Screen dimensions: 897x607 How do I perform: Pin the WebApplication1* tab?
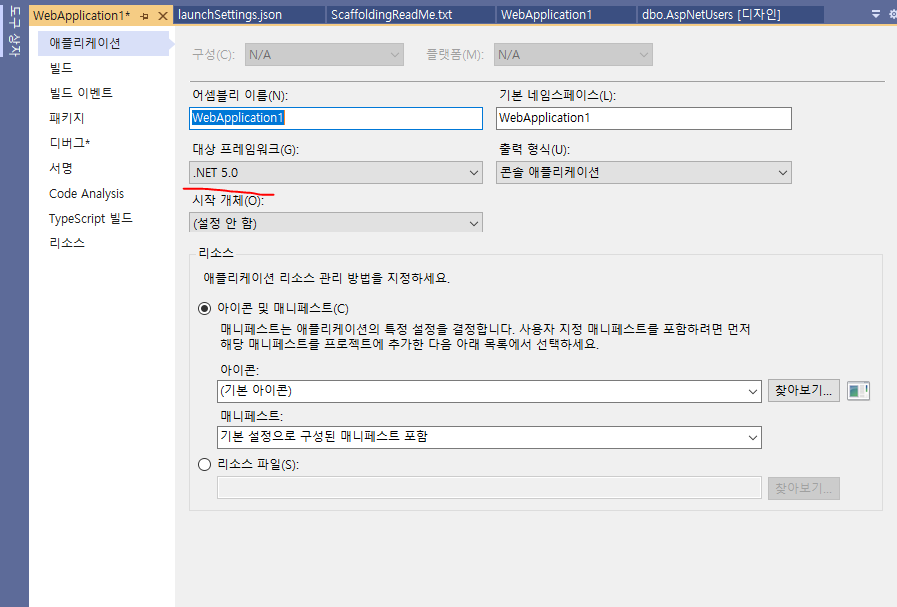145,16
